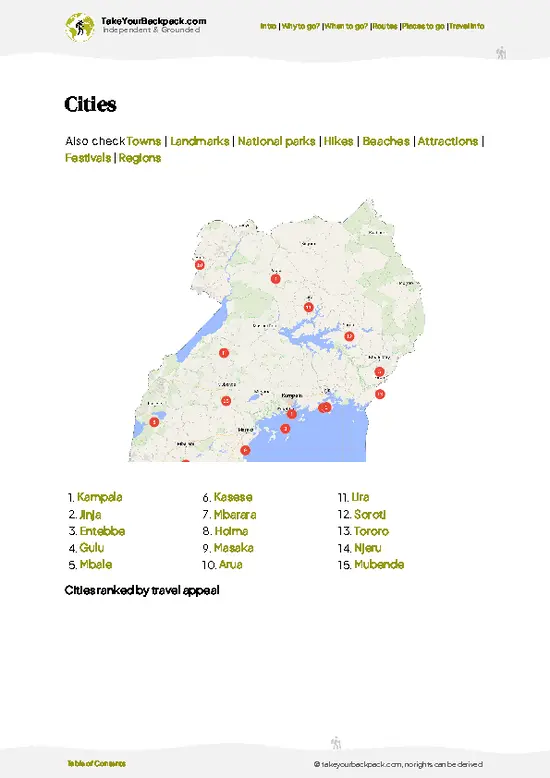
Task: Click the 'Cities' page heading
Action: pos(90,104)
